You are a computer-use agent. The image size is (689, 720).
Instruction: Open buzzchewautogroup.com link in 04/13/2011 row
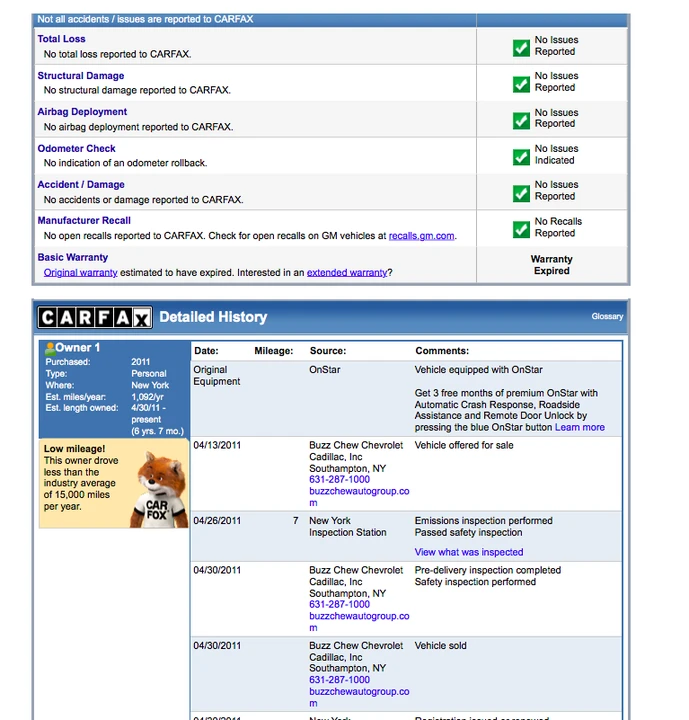click(359, 497)
